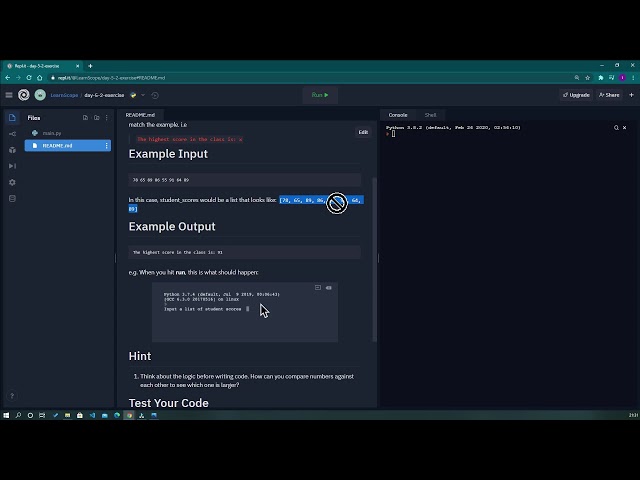Select the Repl.it browser tab
This screenshot has height=480, width=640.
pos(42,66)
